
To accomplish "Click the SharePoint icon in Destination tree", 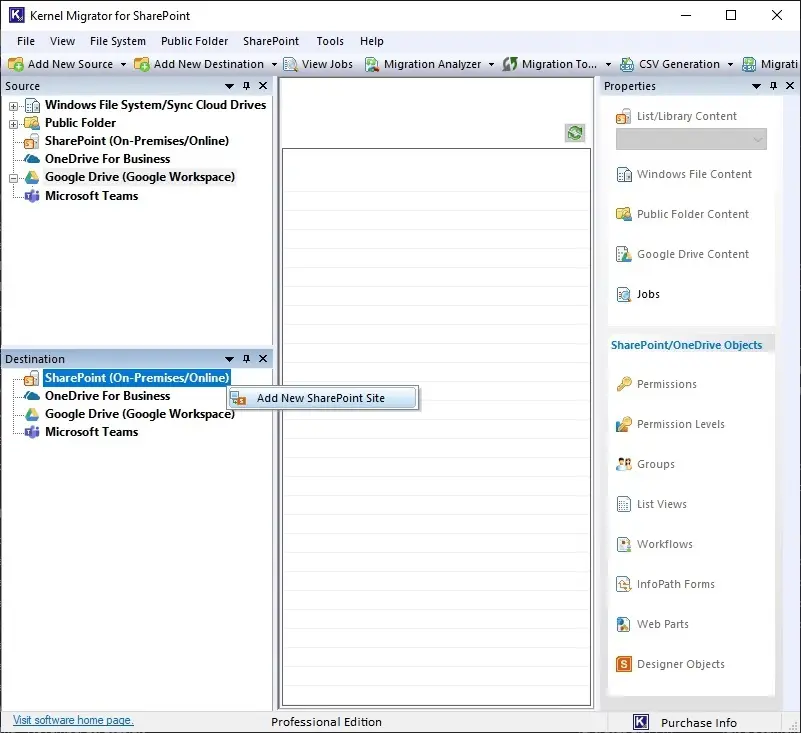I will 31,378.
